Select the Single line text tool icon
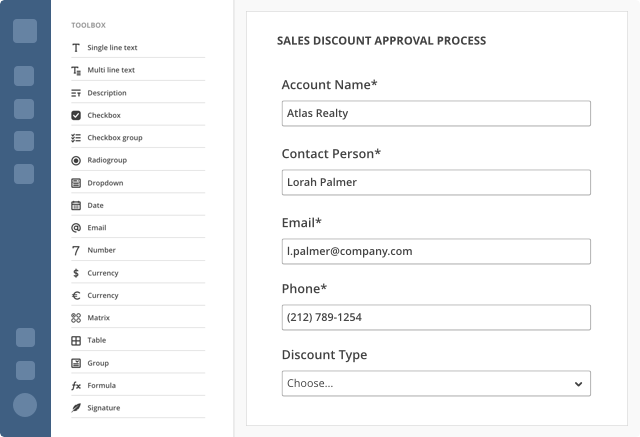Image resolution: width=640 pixels, height=437 pixels. point(76,48)
